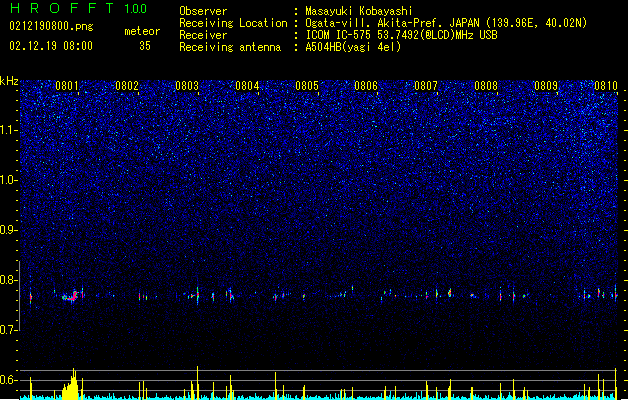The width and height of the screenshot is (629, 400).
Task: Click the ICOM IC-575 receiver value
Action: click(x=401, y=35)
